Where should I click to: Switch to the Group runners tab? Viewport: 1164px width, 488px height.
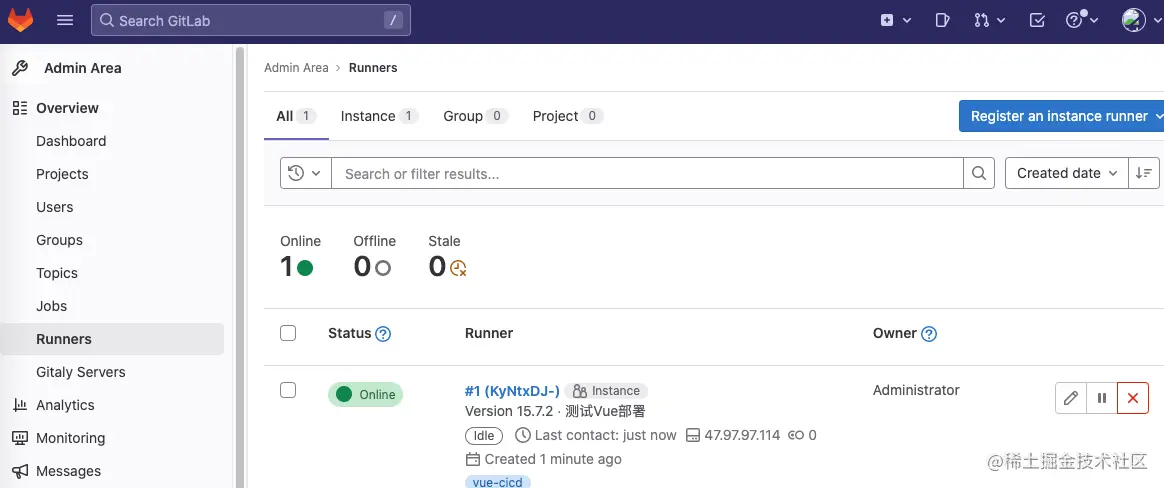click(474, 116)
